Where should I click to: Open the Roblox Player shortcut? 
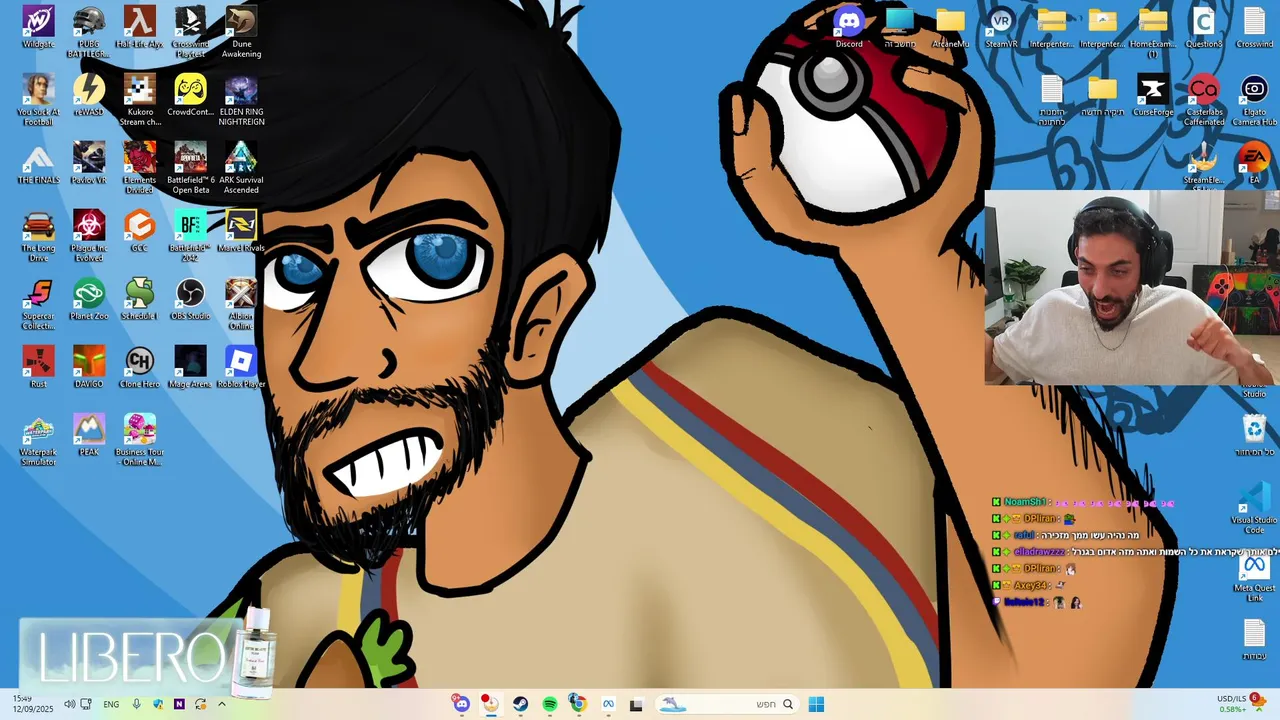[x=241, y=367]
